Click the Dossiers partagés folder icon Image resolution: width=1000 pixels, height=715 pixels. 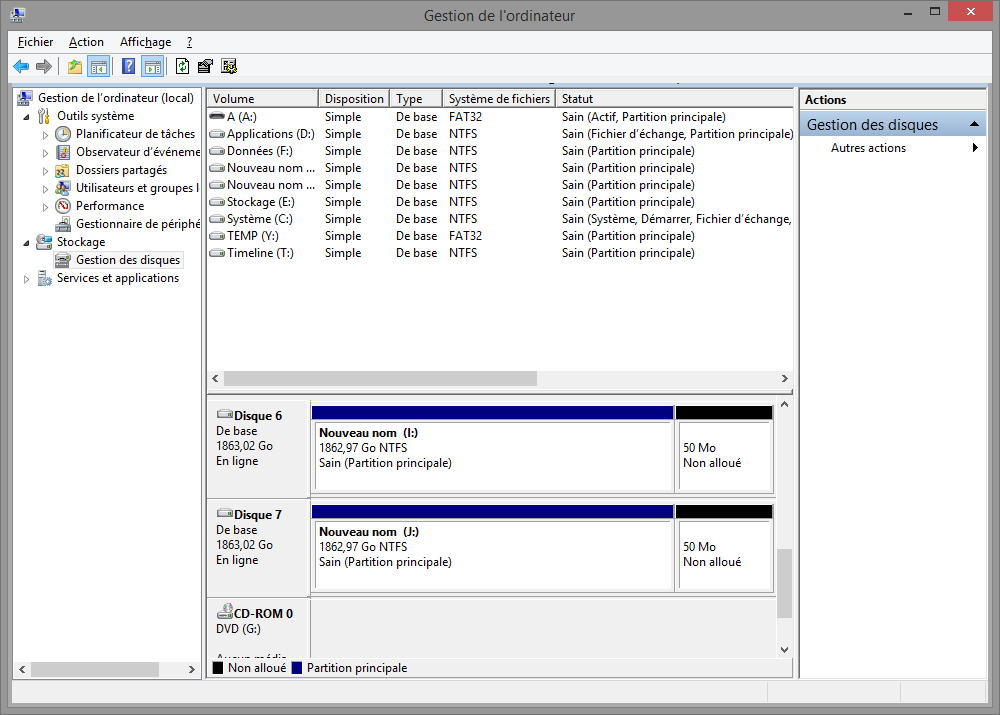point(62,170)
